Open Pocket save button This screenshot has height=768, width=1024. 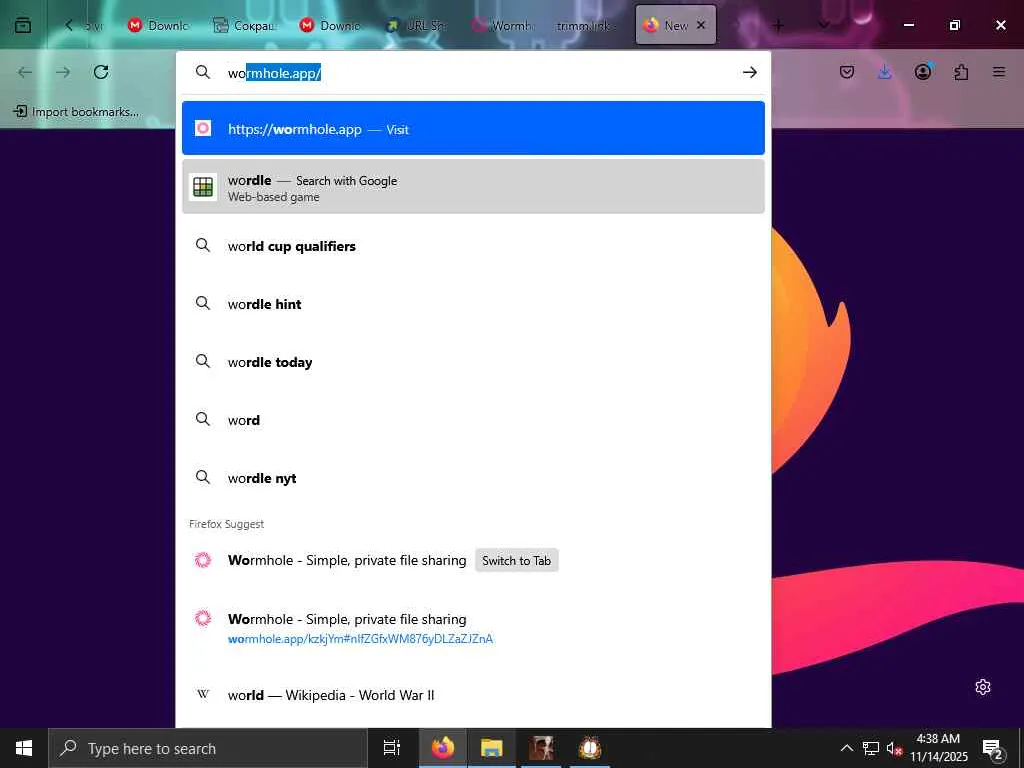pyautogui.click(x=846, y=72)
